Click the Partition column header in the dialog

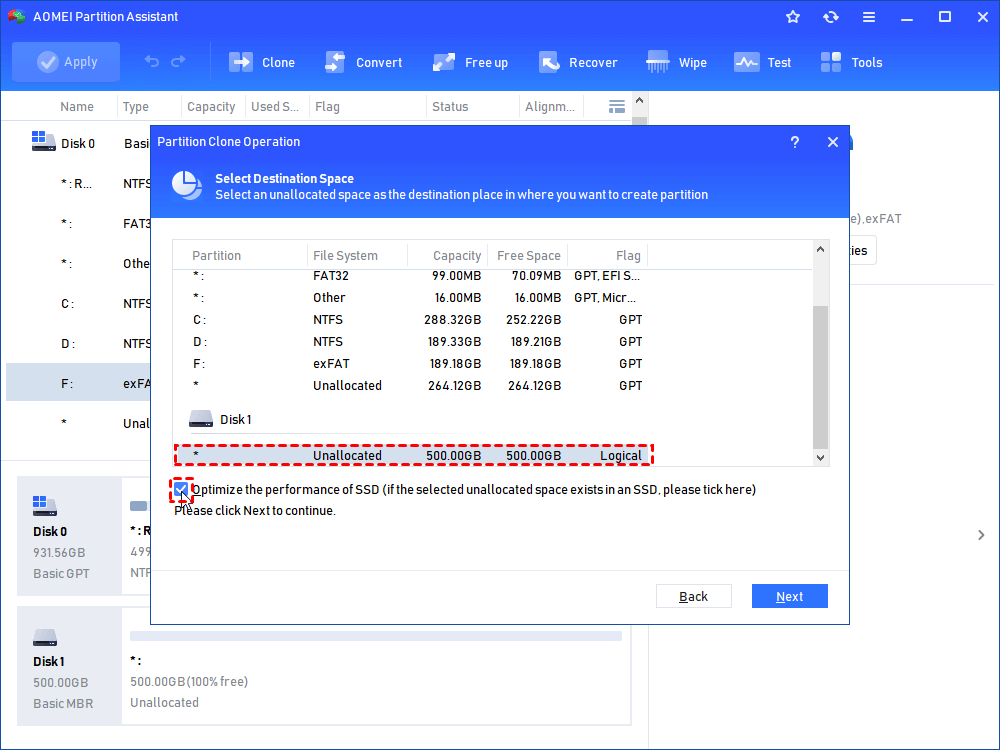(x=216, y=256)
